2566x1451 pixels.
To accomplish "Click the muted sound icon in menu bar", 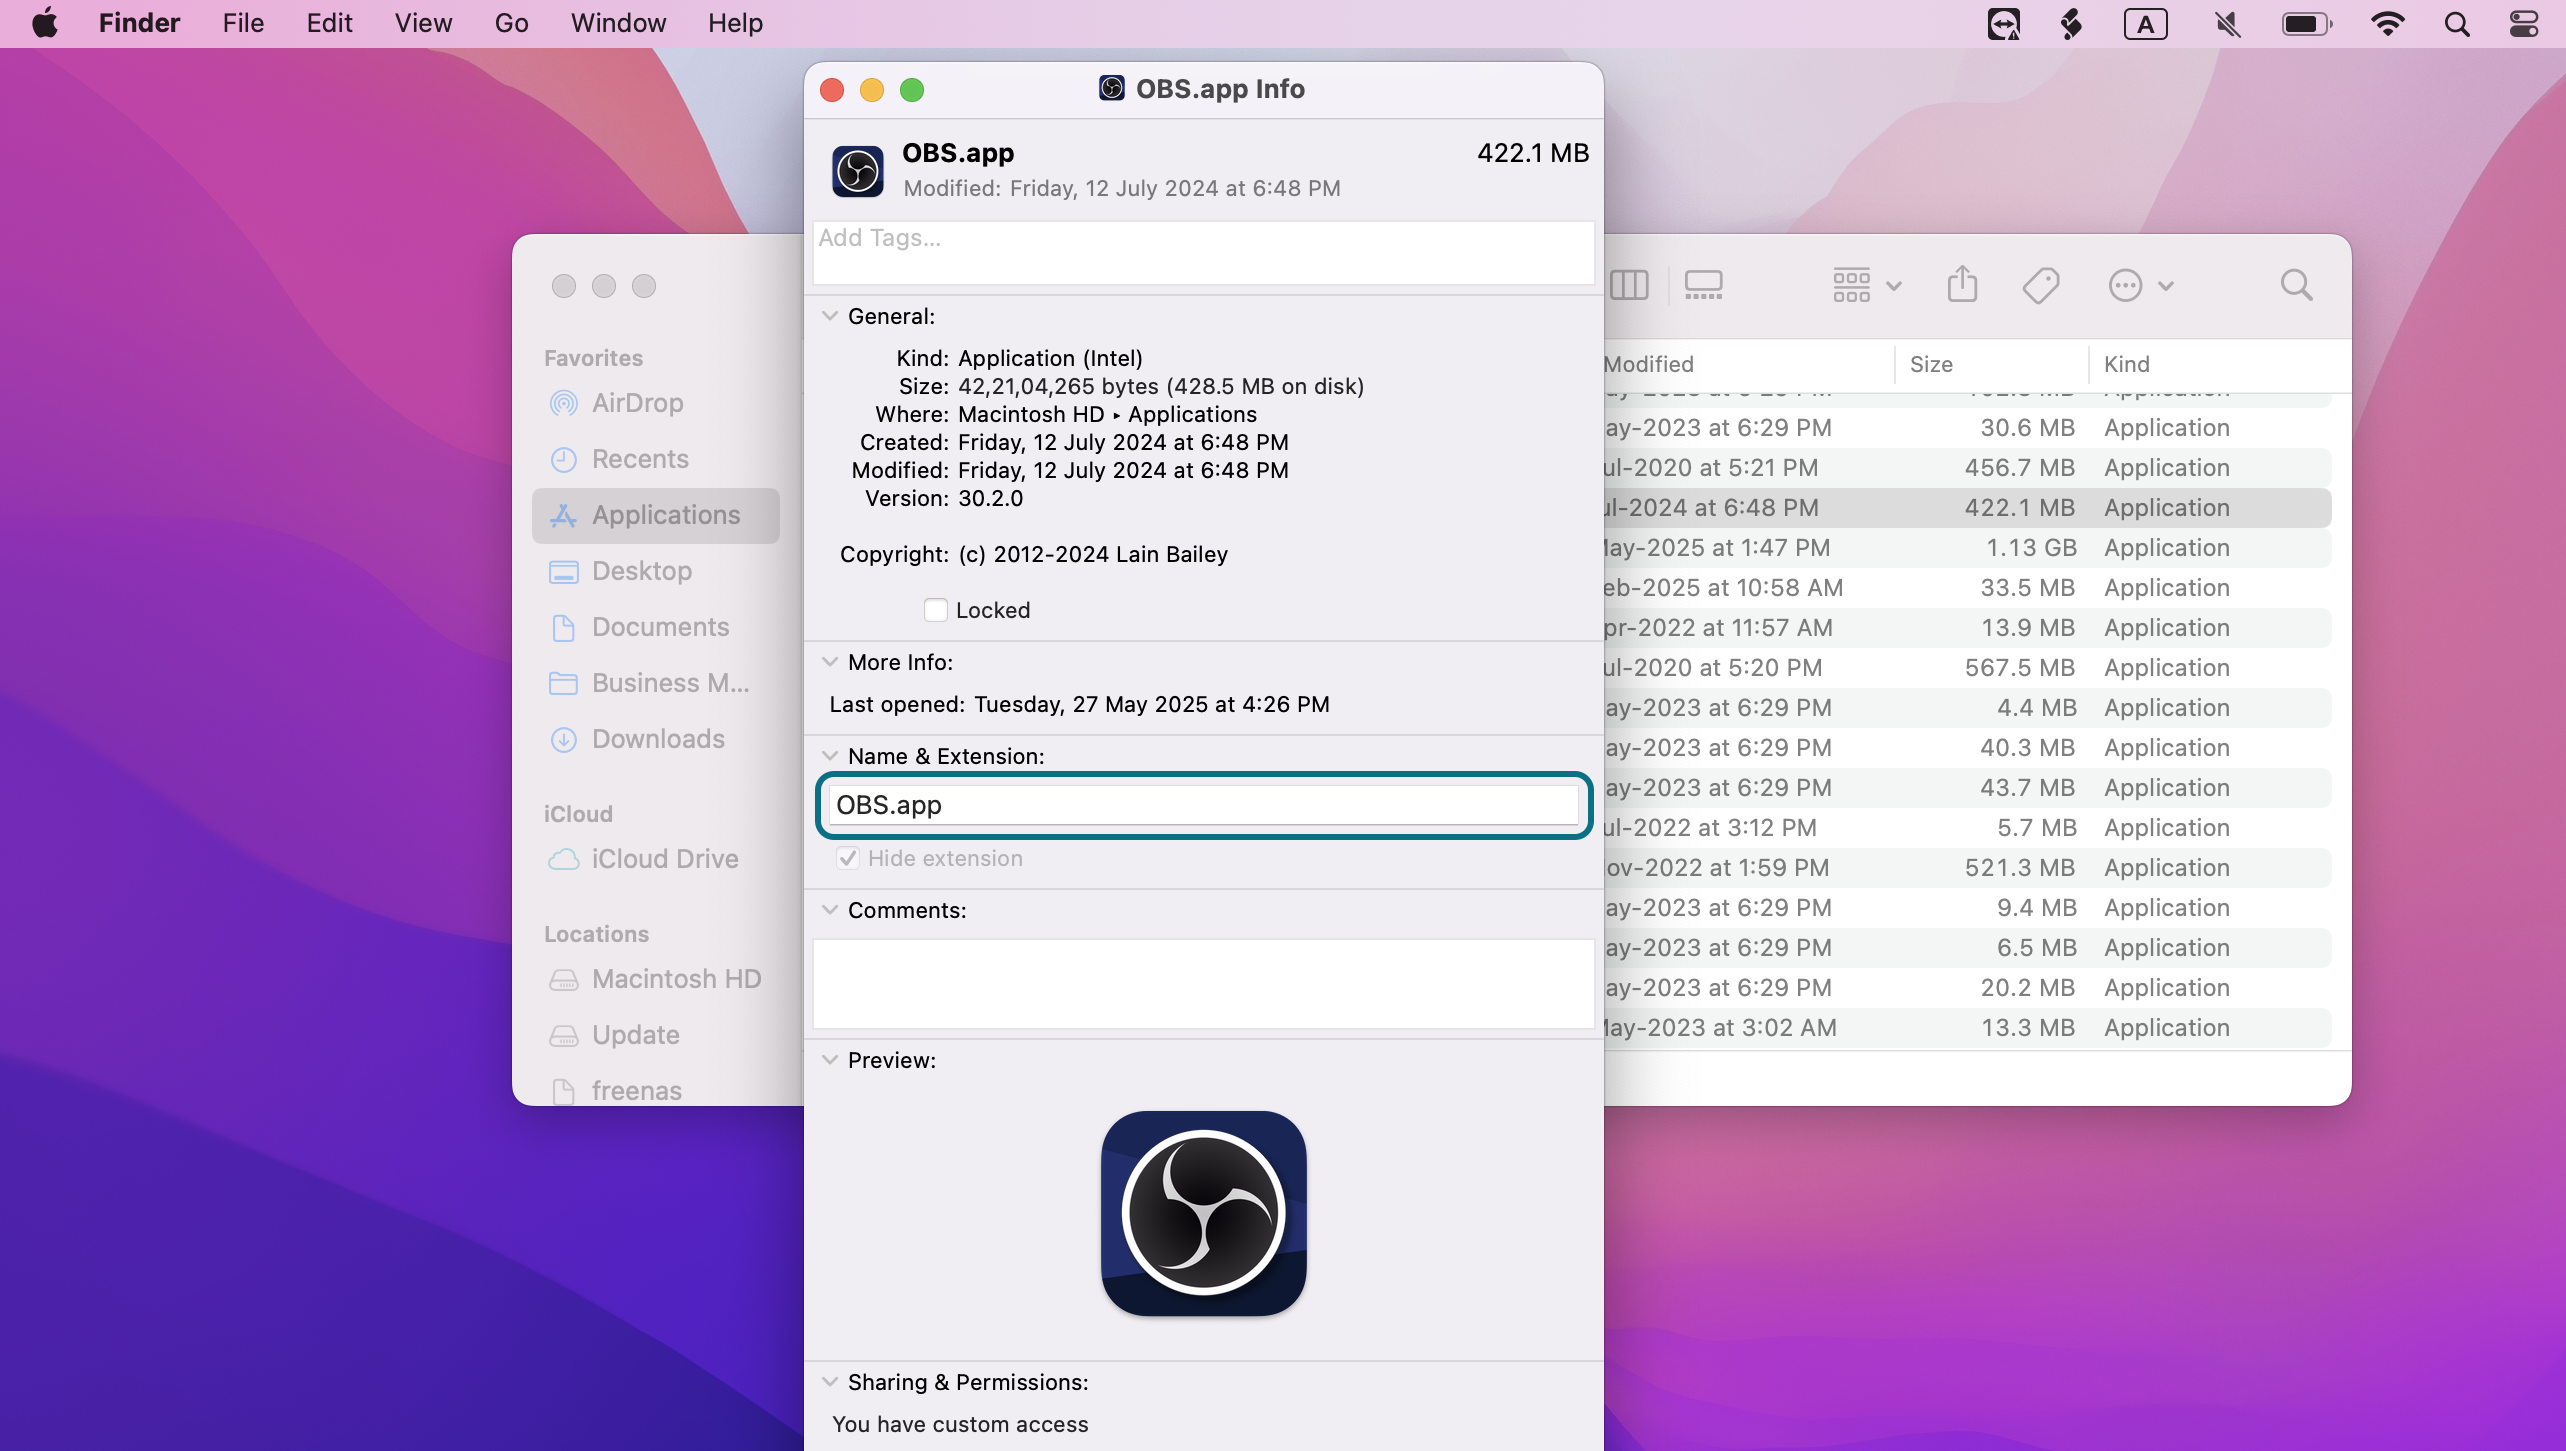I will point(2227,24).
